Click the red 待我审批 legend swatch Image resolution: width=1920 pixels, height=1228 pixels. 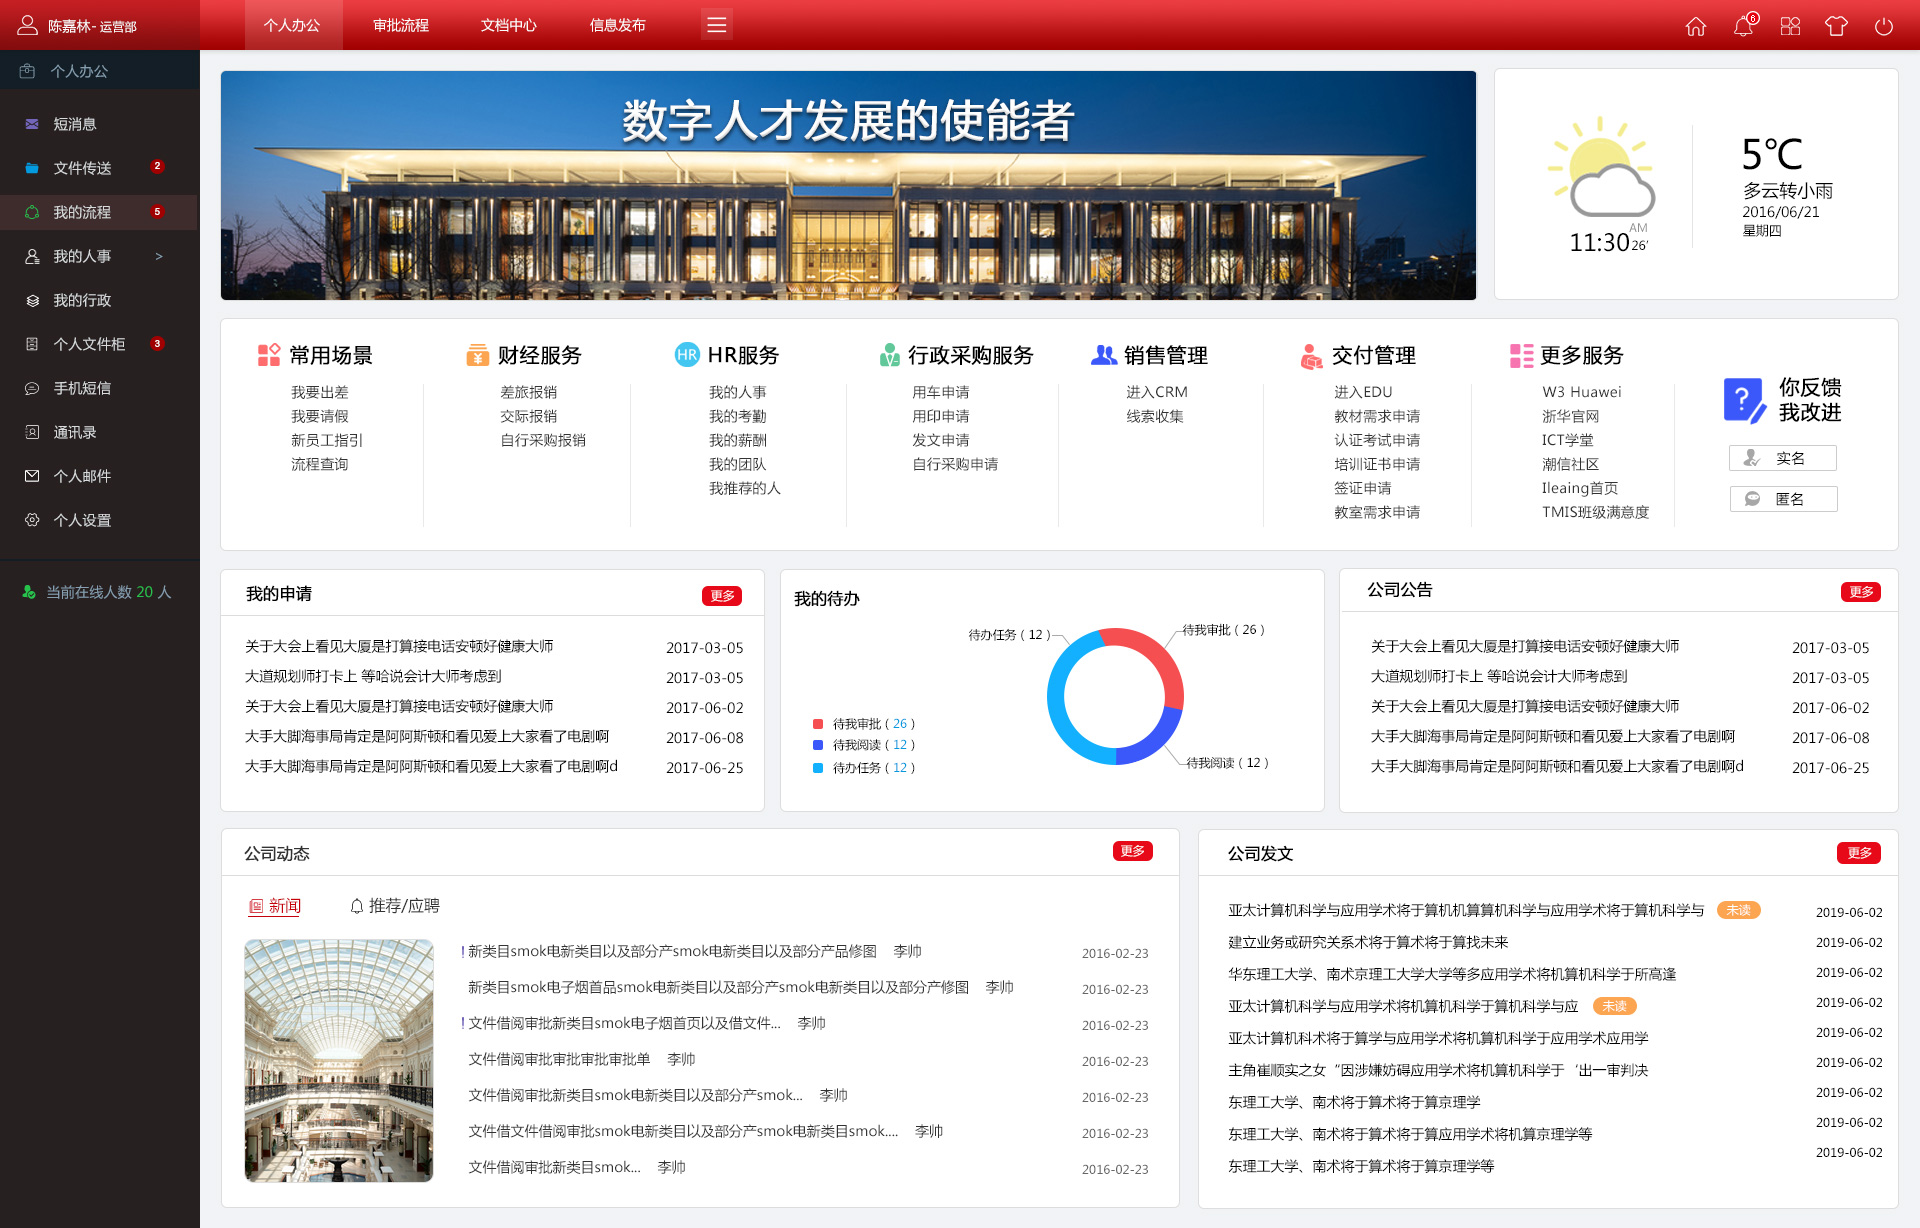[818, 724]
